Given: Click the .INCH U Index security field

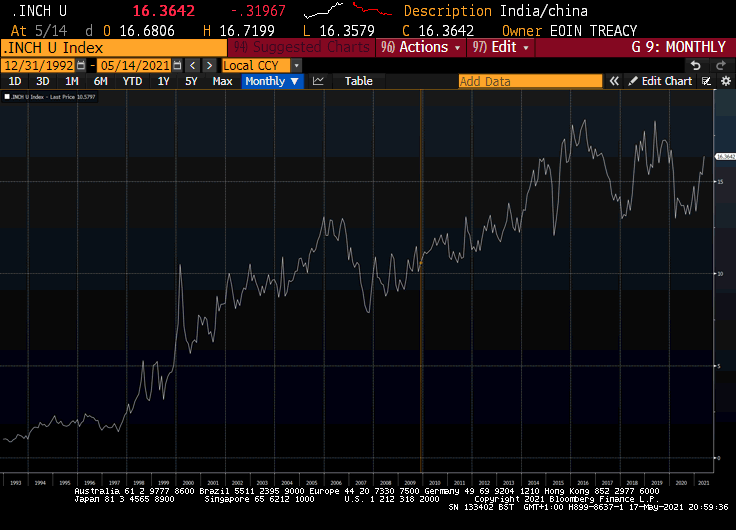Looking at the screenshot, I should coord(114,47).
